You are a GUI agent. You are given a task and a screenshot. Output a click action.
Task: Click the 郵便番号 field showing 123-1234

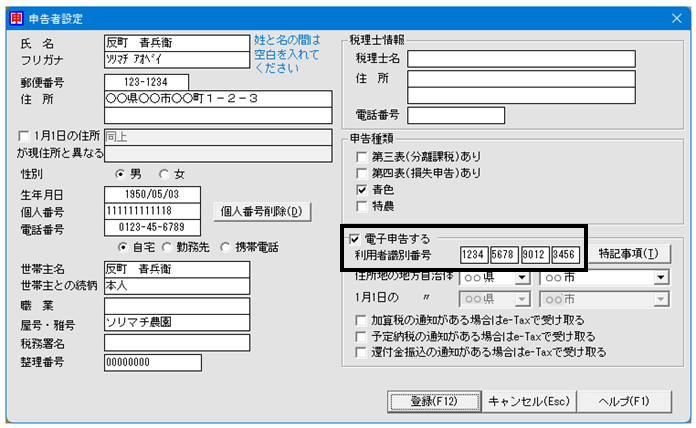146,82
